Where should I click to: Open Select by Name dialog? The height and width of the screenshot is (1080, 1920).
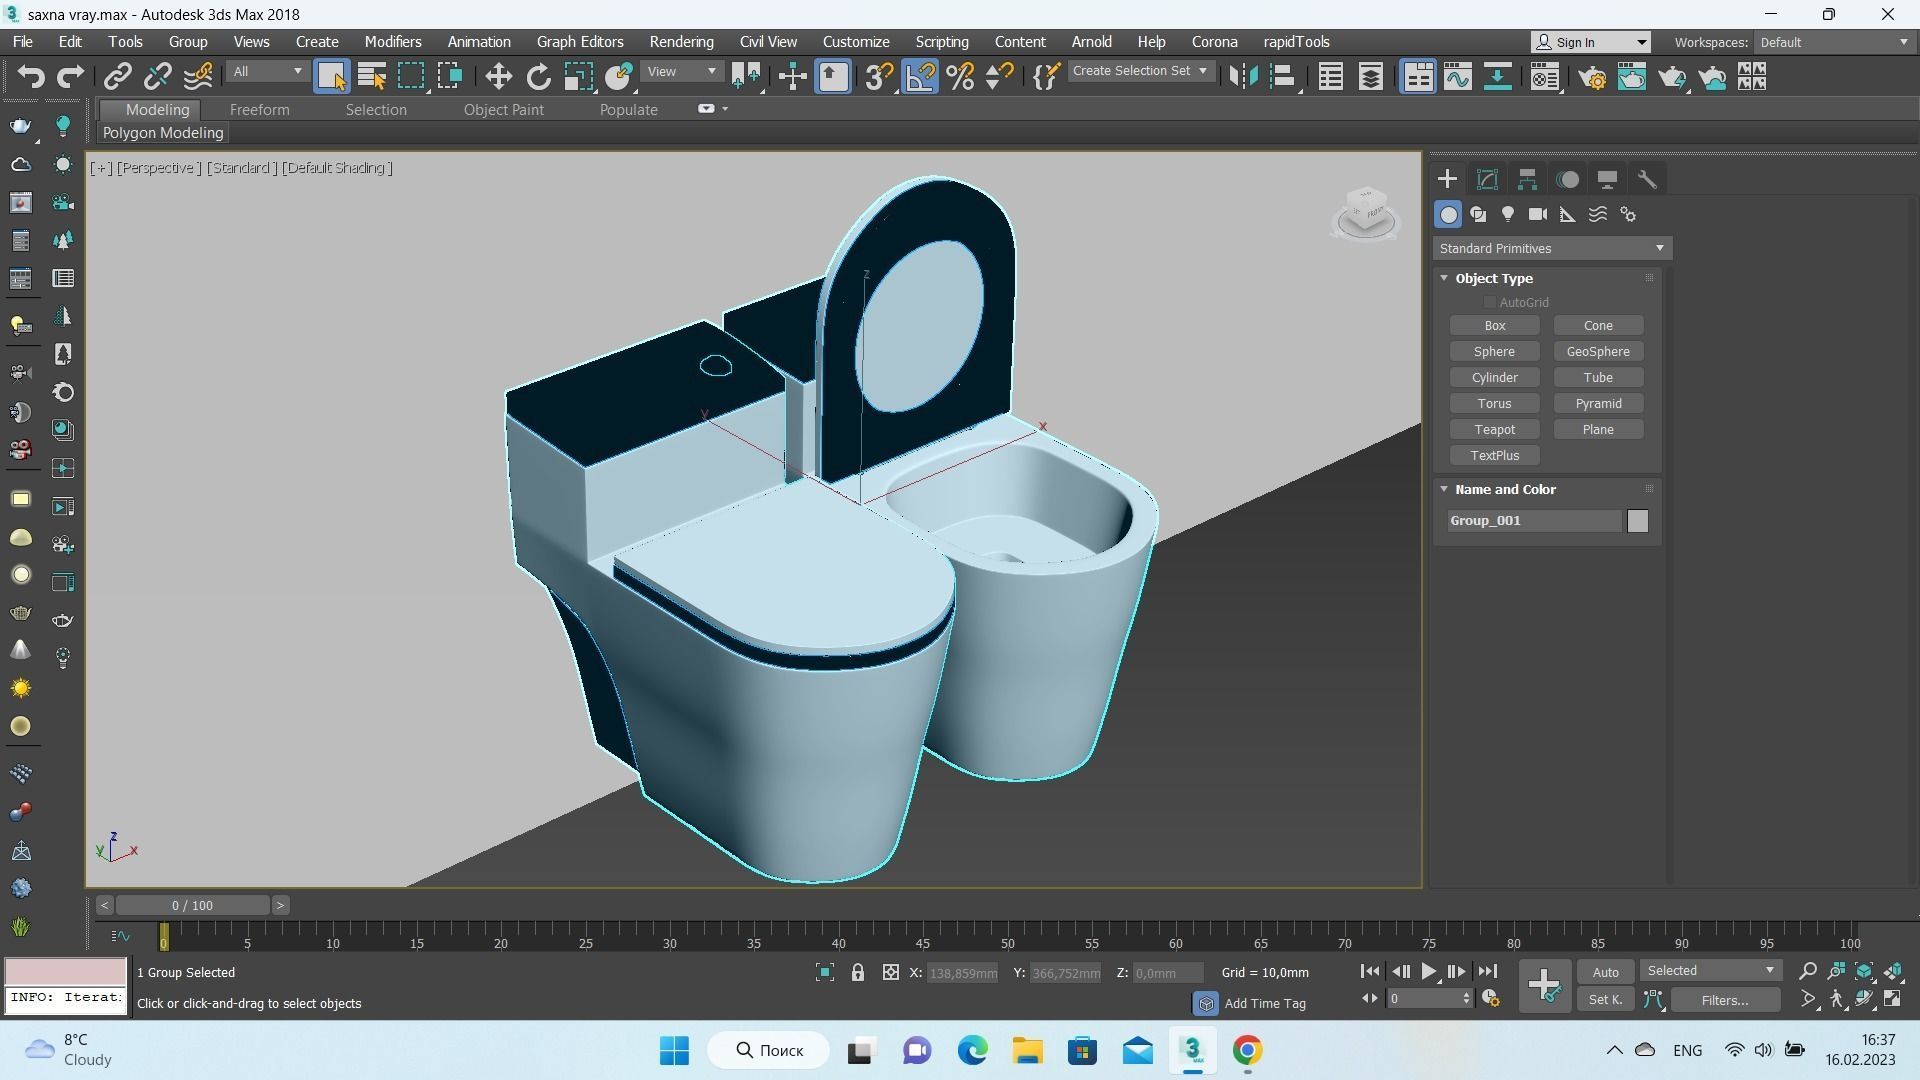pos(371,77)
